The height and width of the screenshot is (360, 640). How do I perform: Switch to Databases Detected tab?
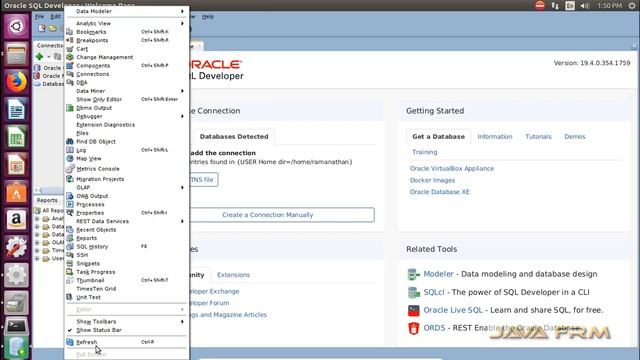coord(234,136)
